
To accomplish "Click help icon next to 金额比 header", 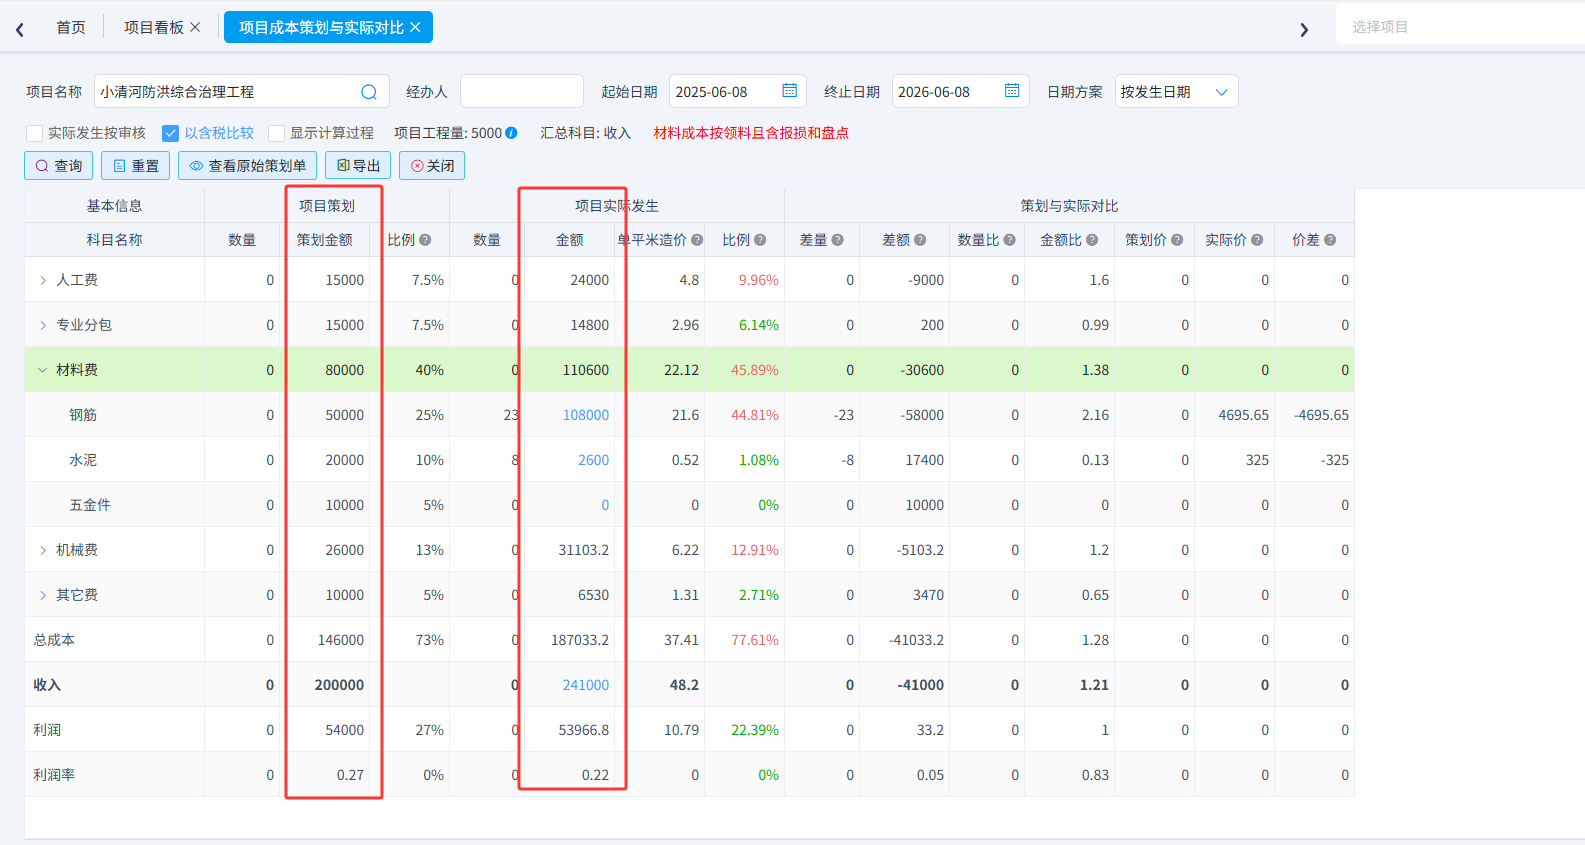I will tap(1092, 240).
